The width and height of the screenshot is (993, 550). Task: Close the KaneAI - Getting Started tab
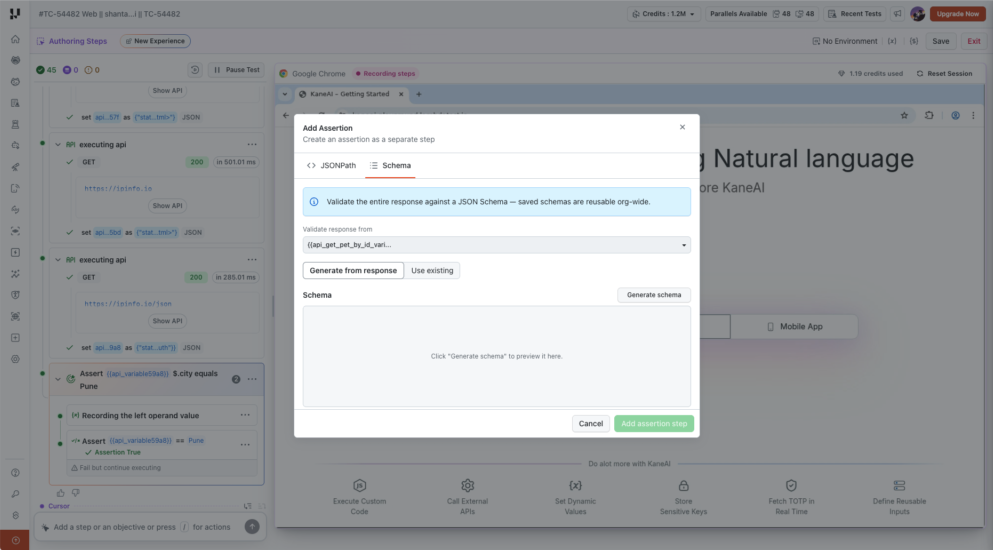401,94
